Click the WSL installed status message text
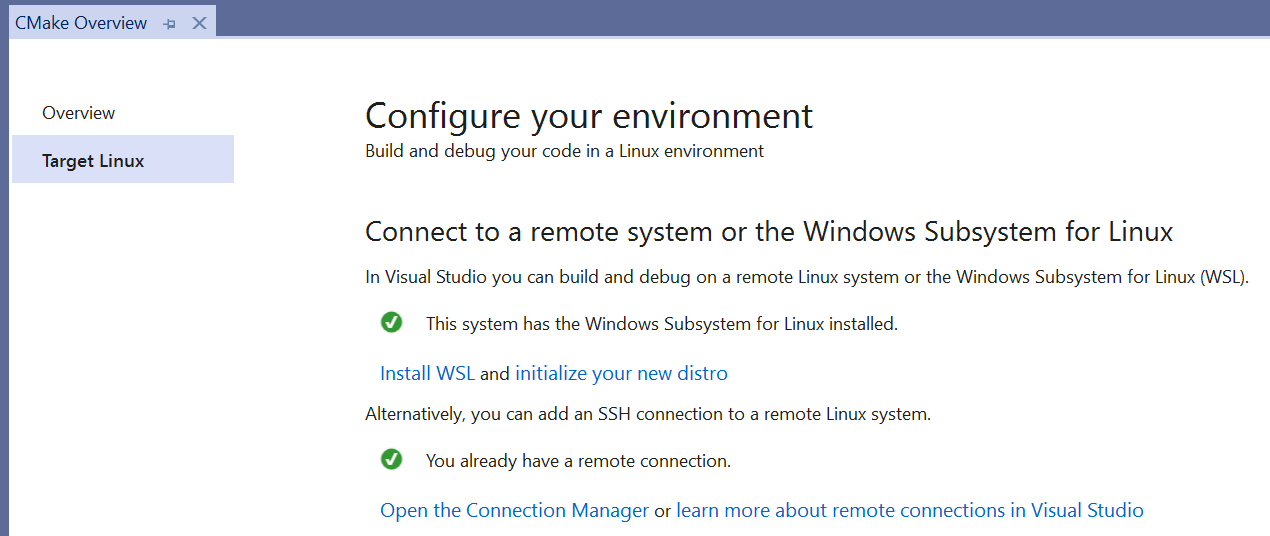This screenshot has height=536, width=1270. click(x=661, y=324)
